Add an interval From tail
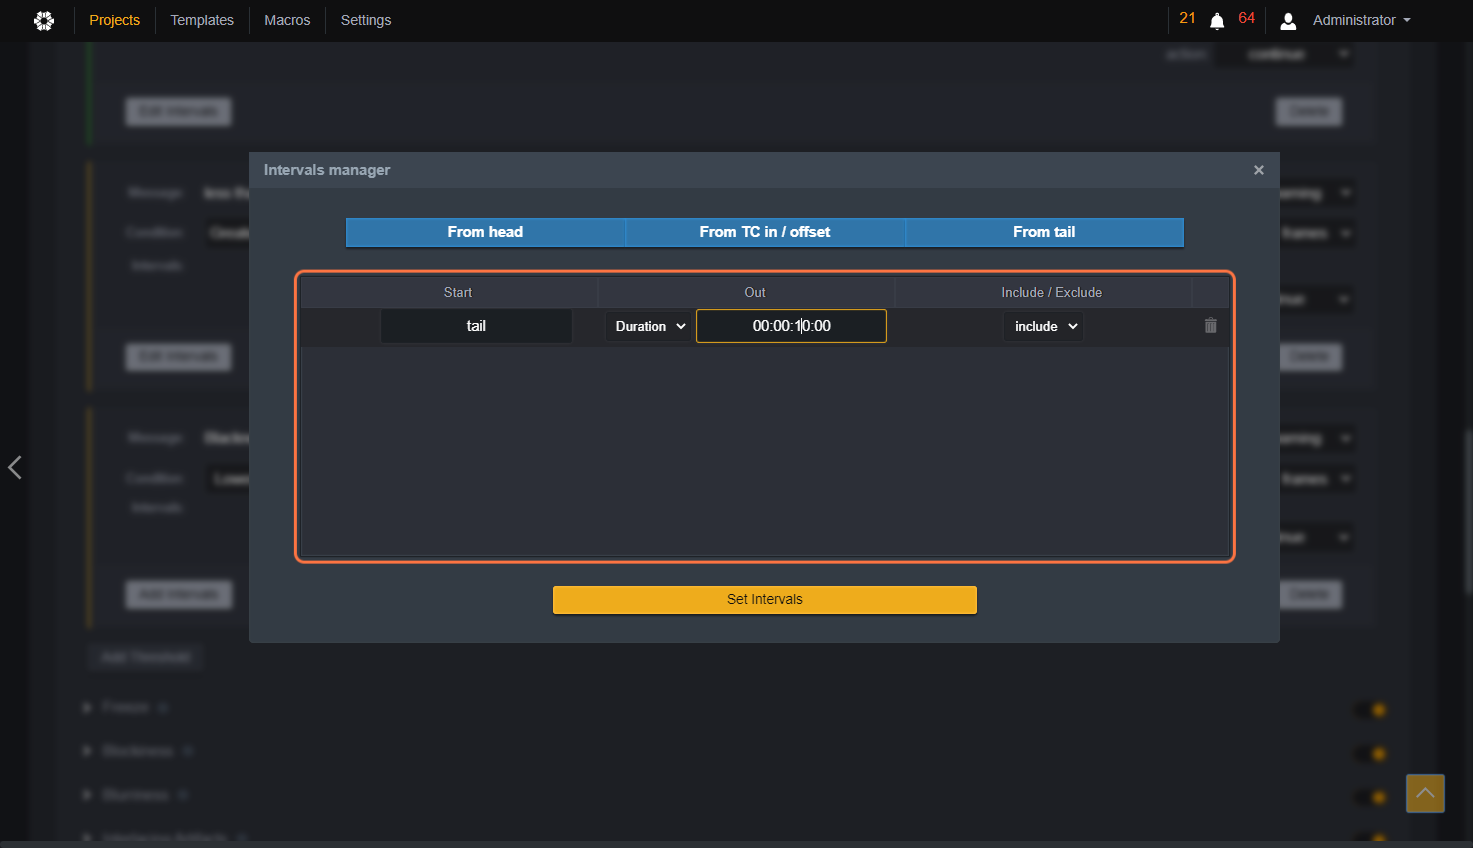Viewport: 1473px width, 848px height. point(1044,232)
